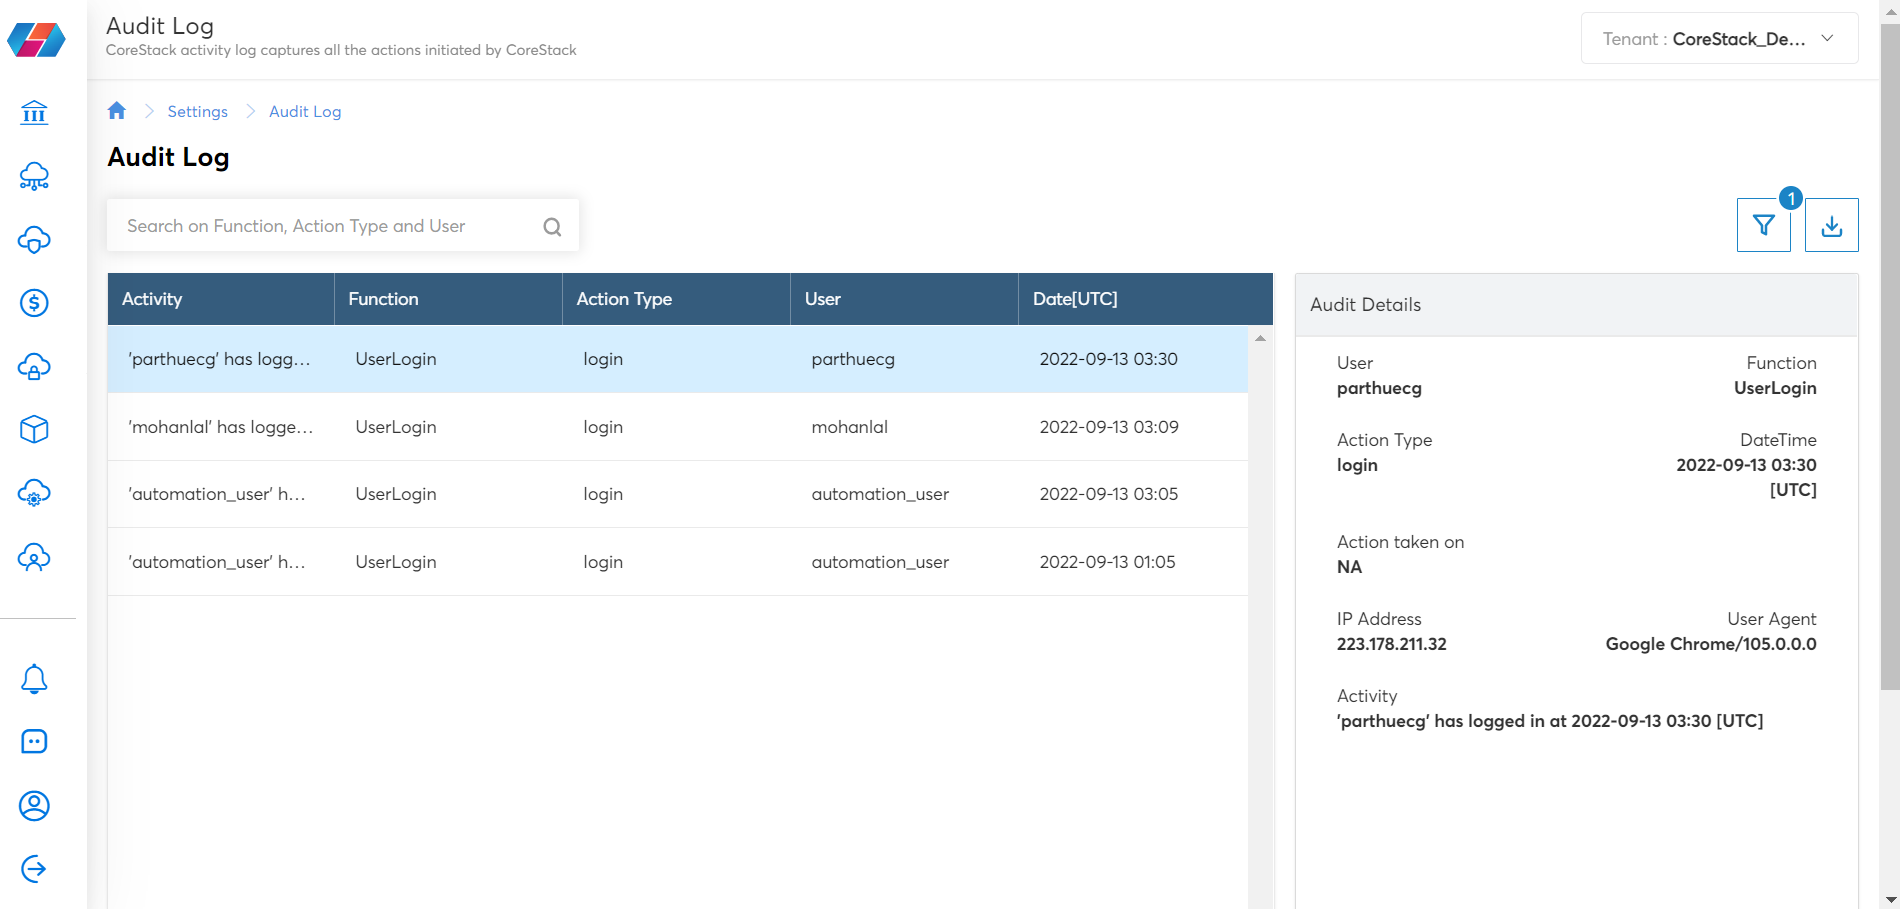Select automation_user activity row dated 01:05
Viewport: 1900px width, 909px height.
tap(678, 562)
